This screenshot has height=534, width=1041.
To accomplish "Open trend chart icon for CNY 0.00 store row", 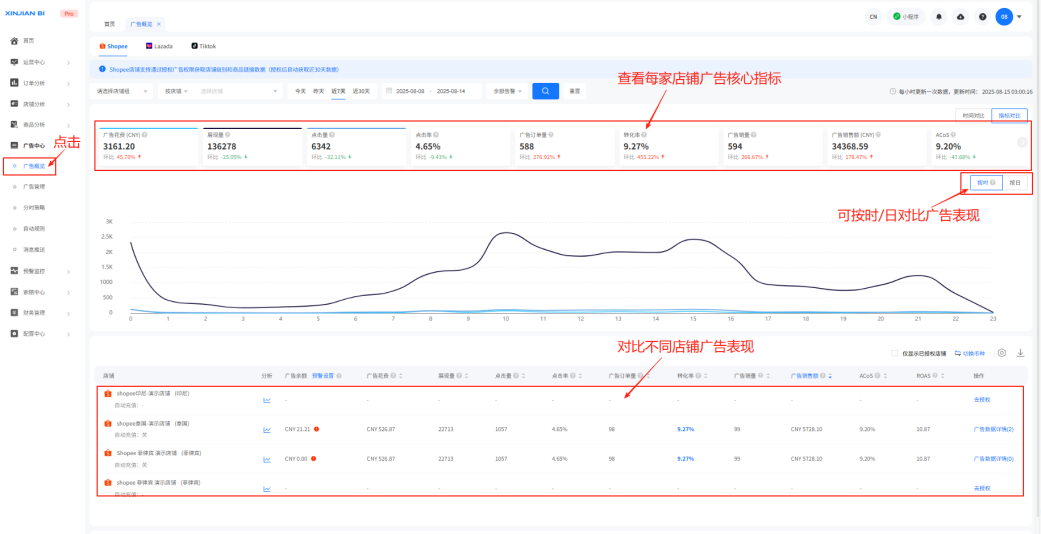I will [x=267, y=459].
